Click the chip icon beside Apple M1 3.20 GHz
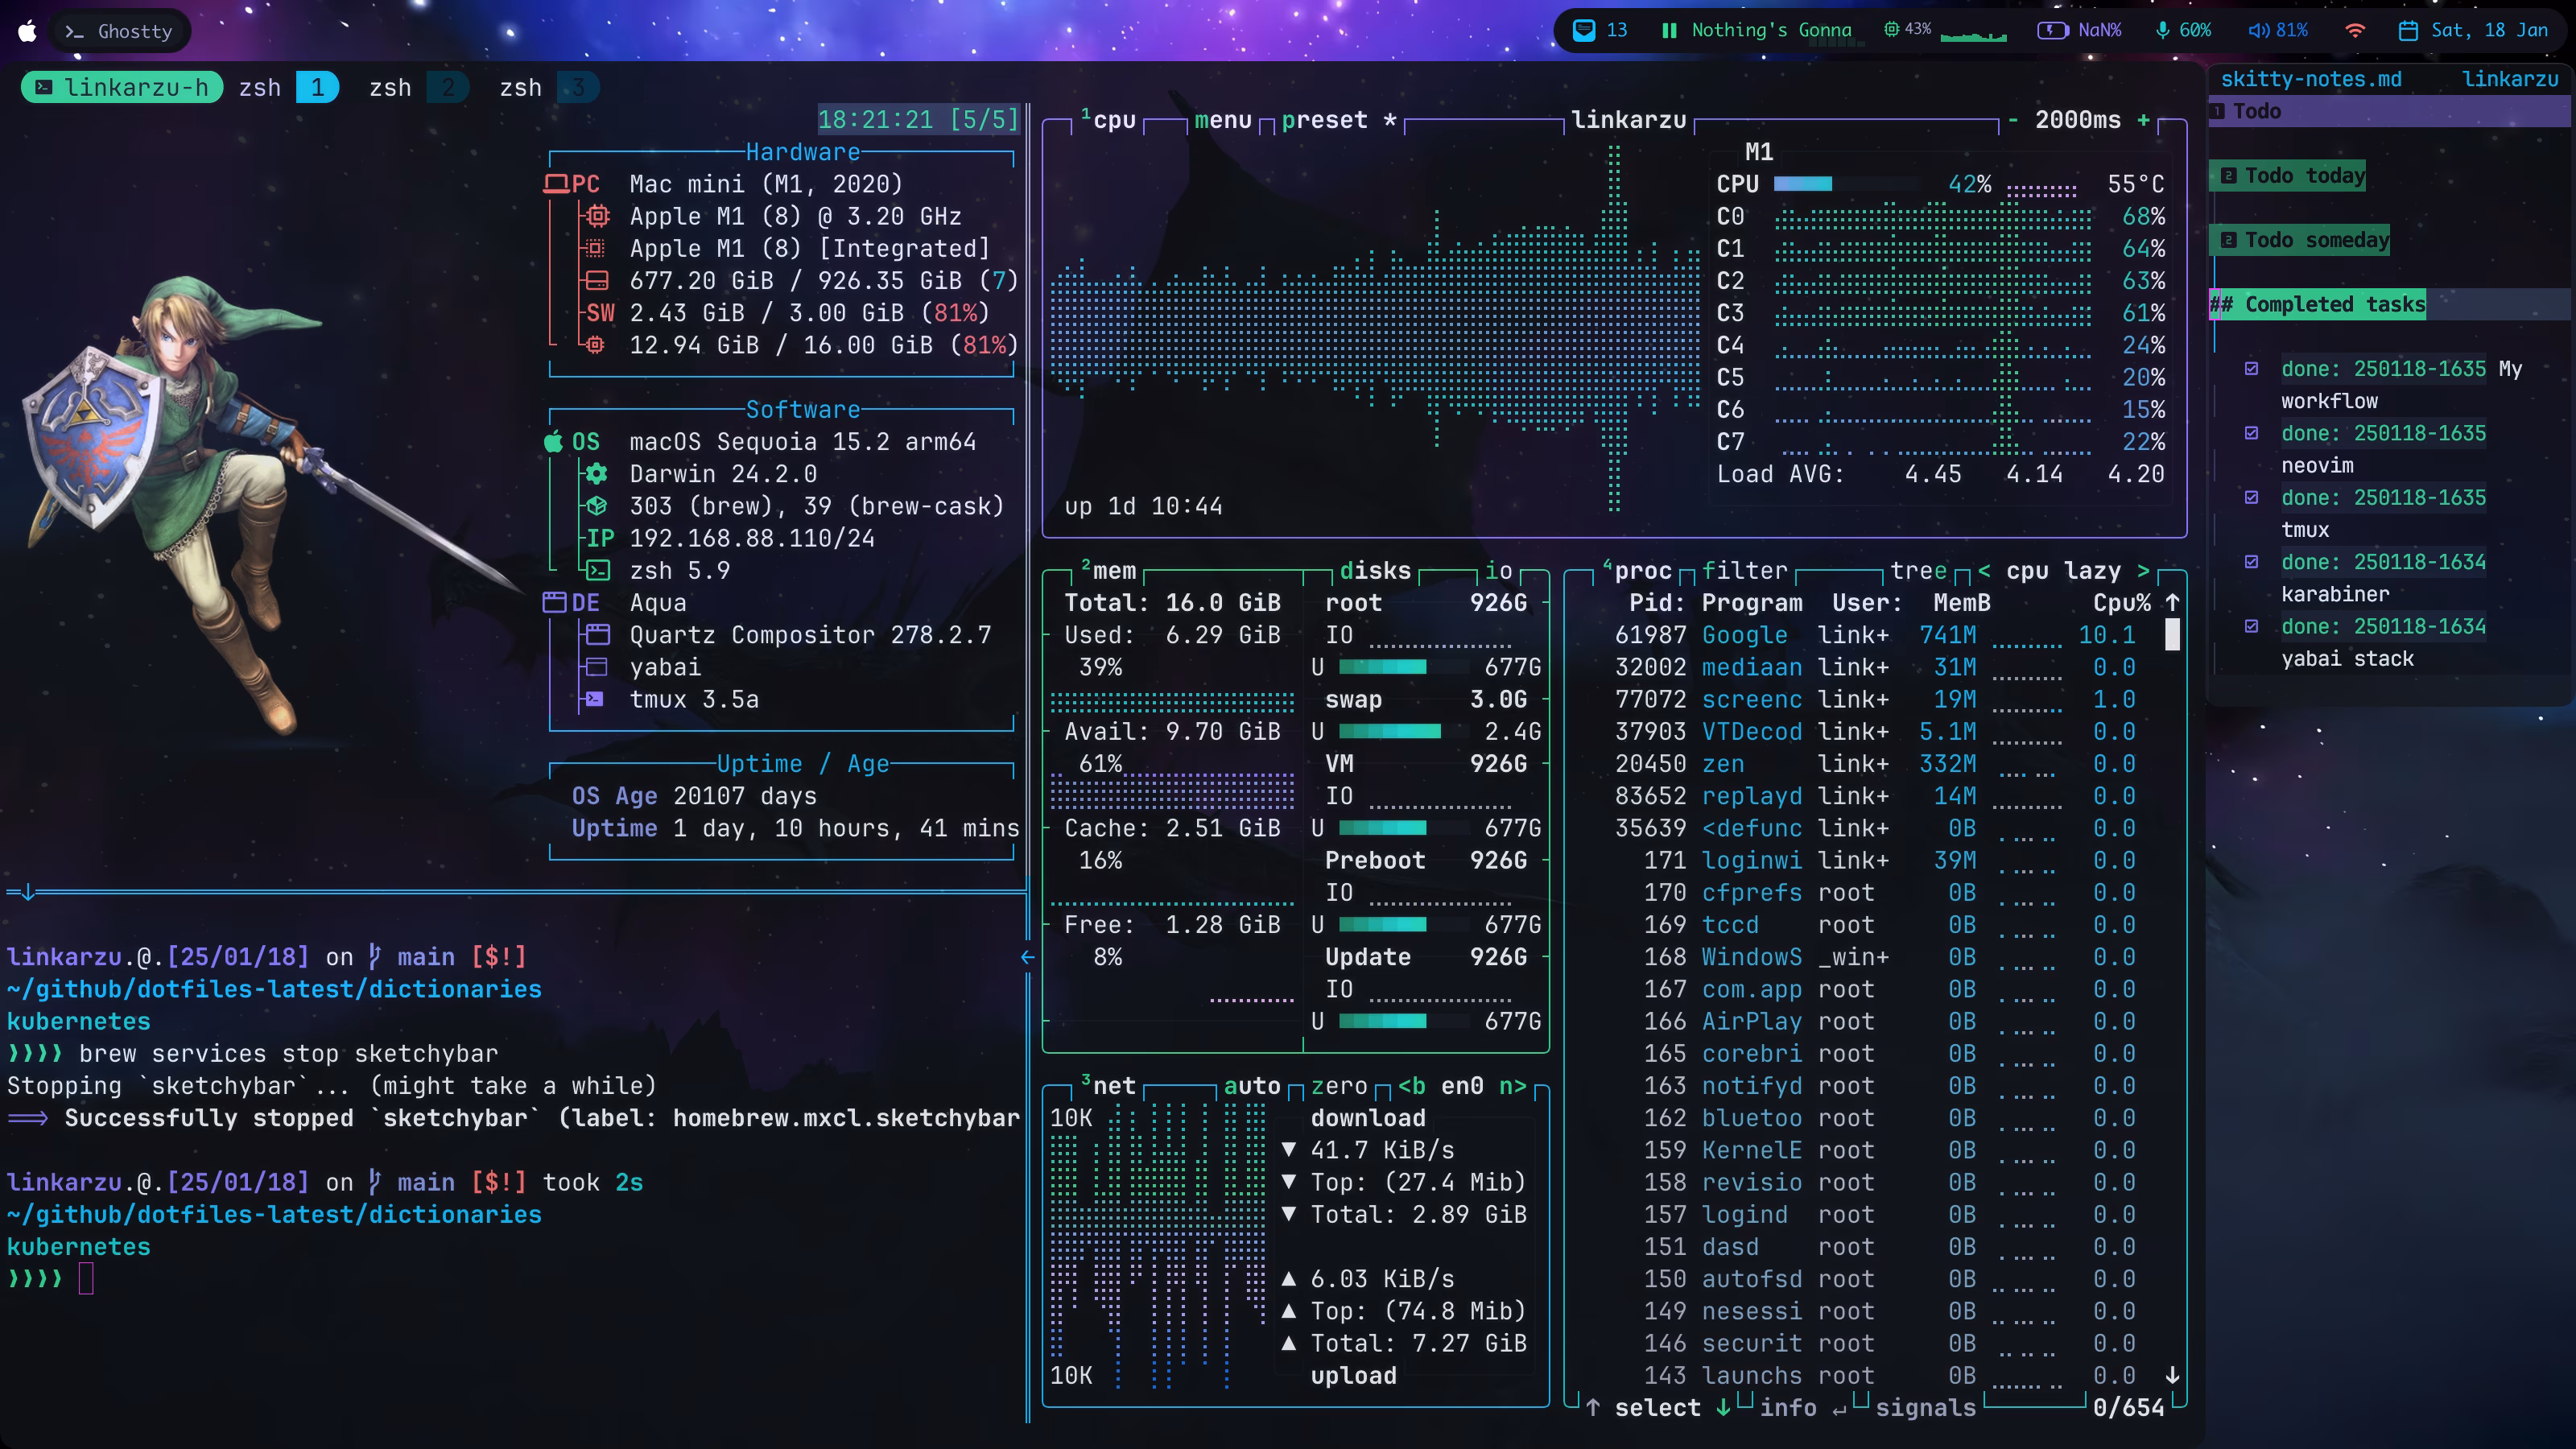This screenshot has width=2576, height=1449. click(x=597, y=216)
